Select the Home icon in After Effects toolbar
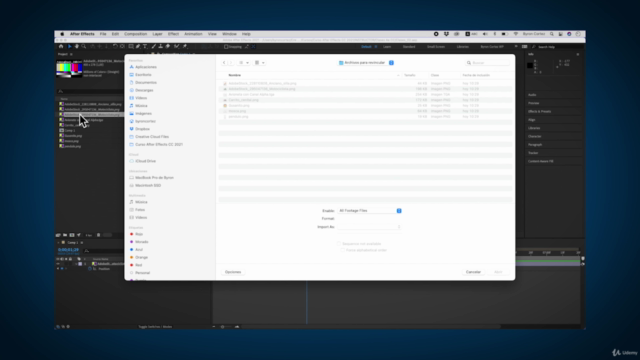This screenshot has width=640, height=360. (61, 47)
